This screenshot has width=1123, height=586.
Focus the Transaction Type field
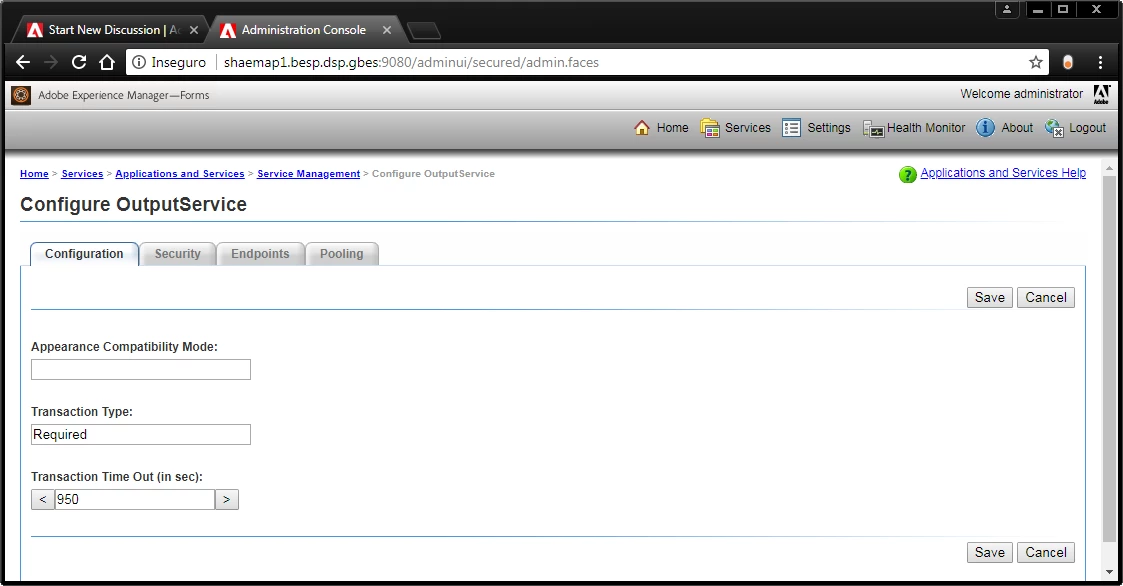click(141, 435)
